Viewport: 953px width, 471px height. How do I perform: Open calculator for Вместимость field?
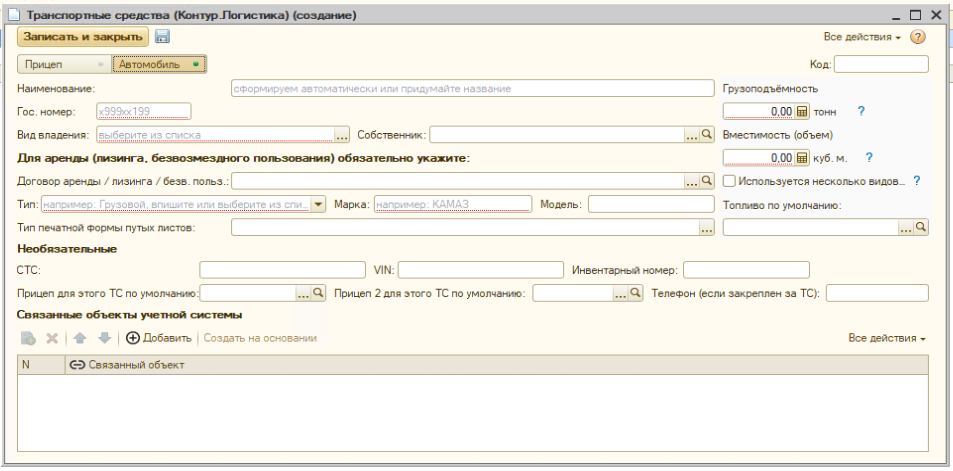click(802, 157)
